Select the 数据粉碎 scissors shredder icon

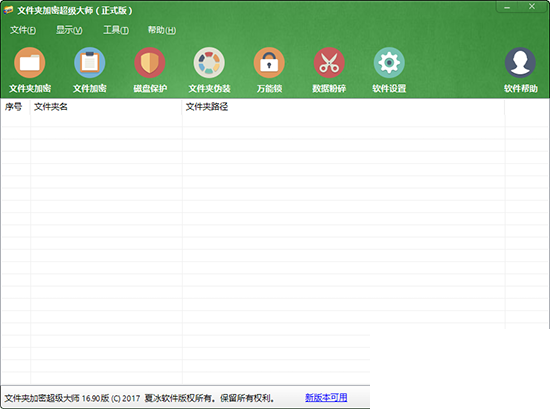coord(329,63)
